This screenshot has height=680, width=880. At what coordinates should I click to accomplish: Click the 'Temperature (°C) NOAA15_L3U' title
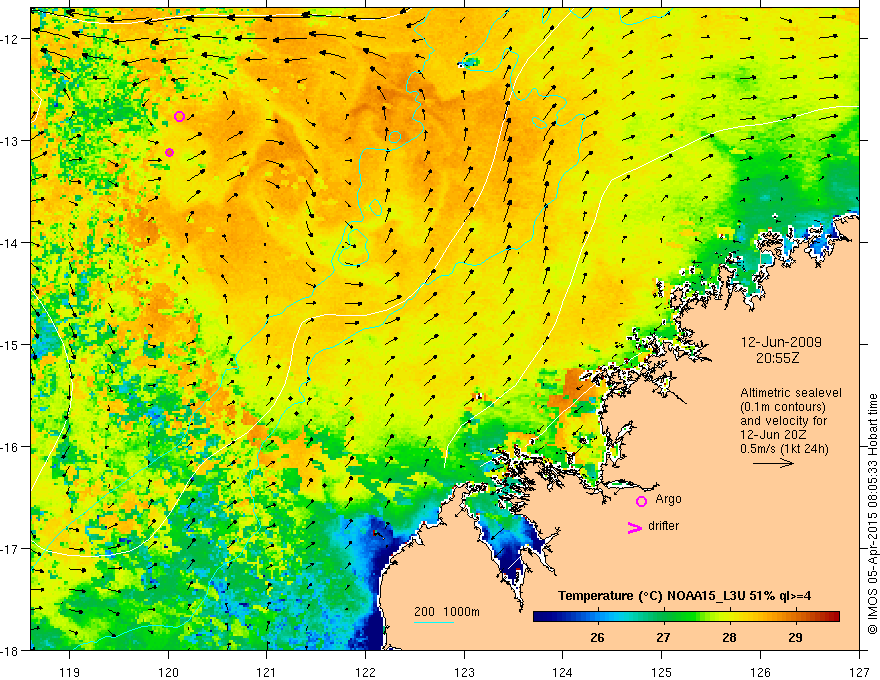(652, 596)
